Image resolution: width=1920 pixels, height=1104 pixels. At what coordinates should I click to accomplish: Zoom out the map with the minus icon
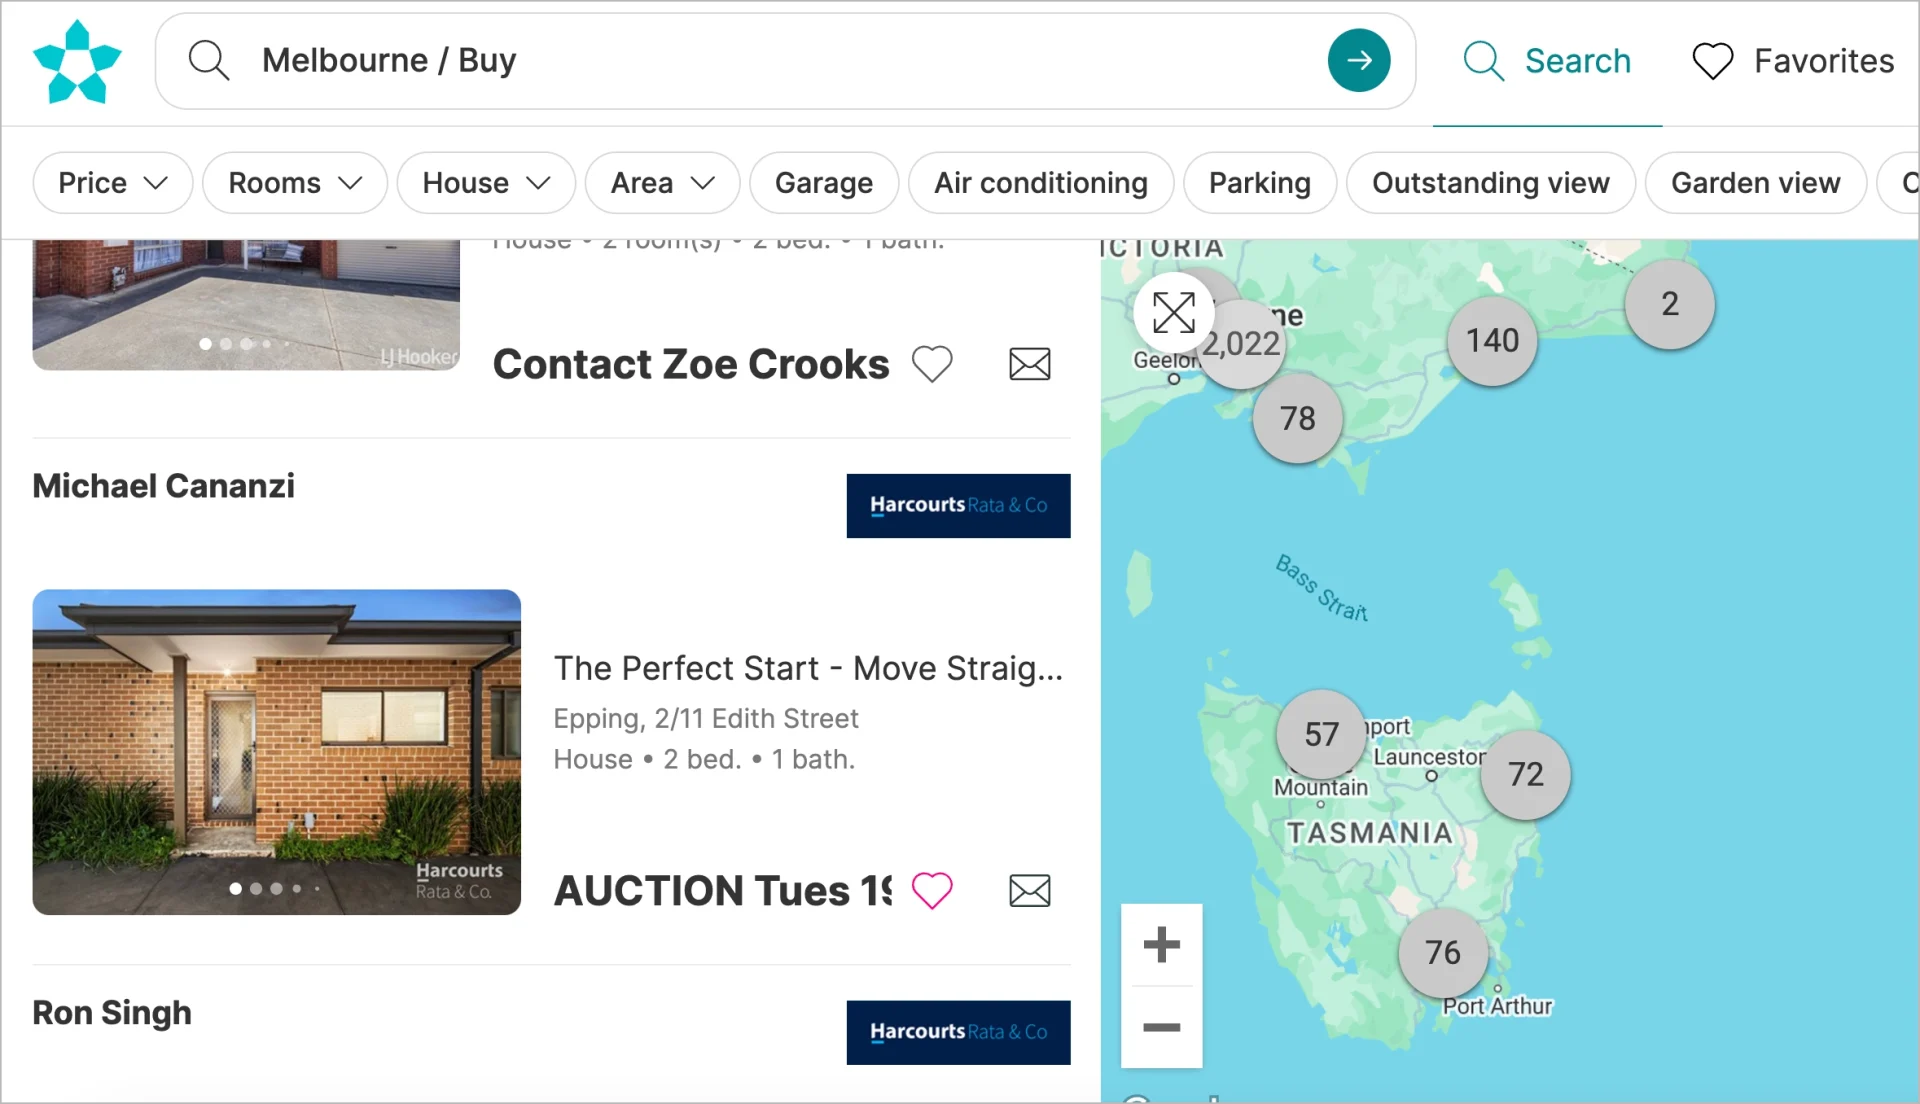1160,1028
